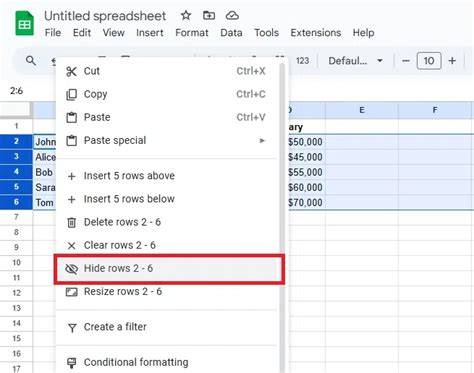Click the funnel filter icon
Image resolution: width=474 pixels, height=373 pixels.
(72, 328)
